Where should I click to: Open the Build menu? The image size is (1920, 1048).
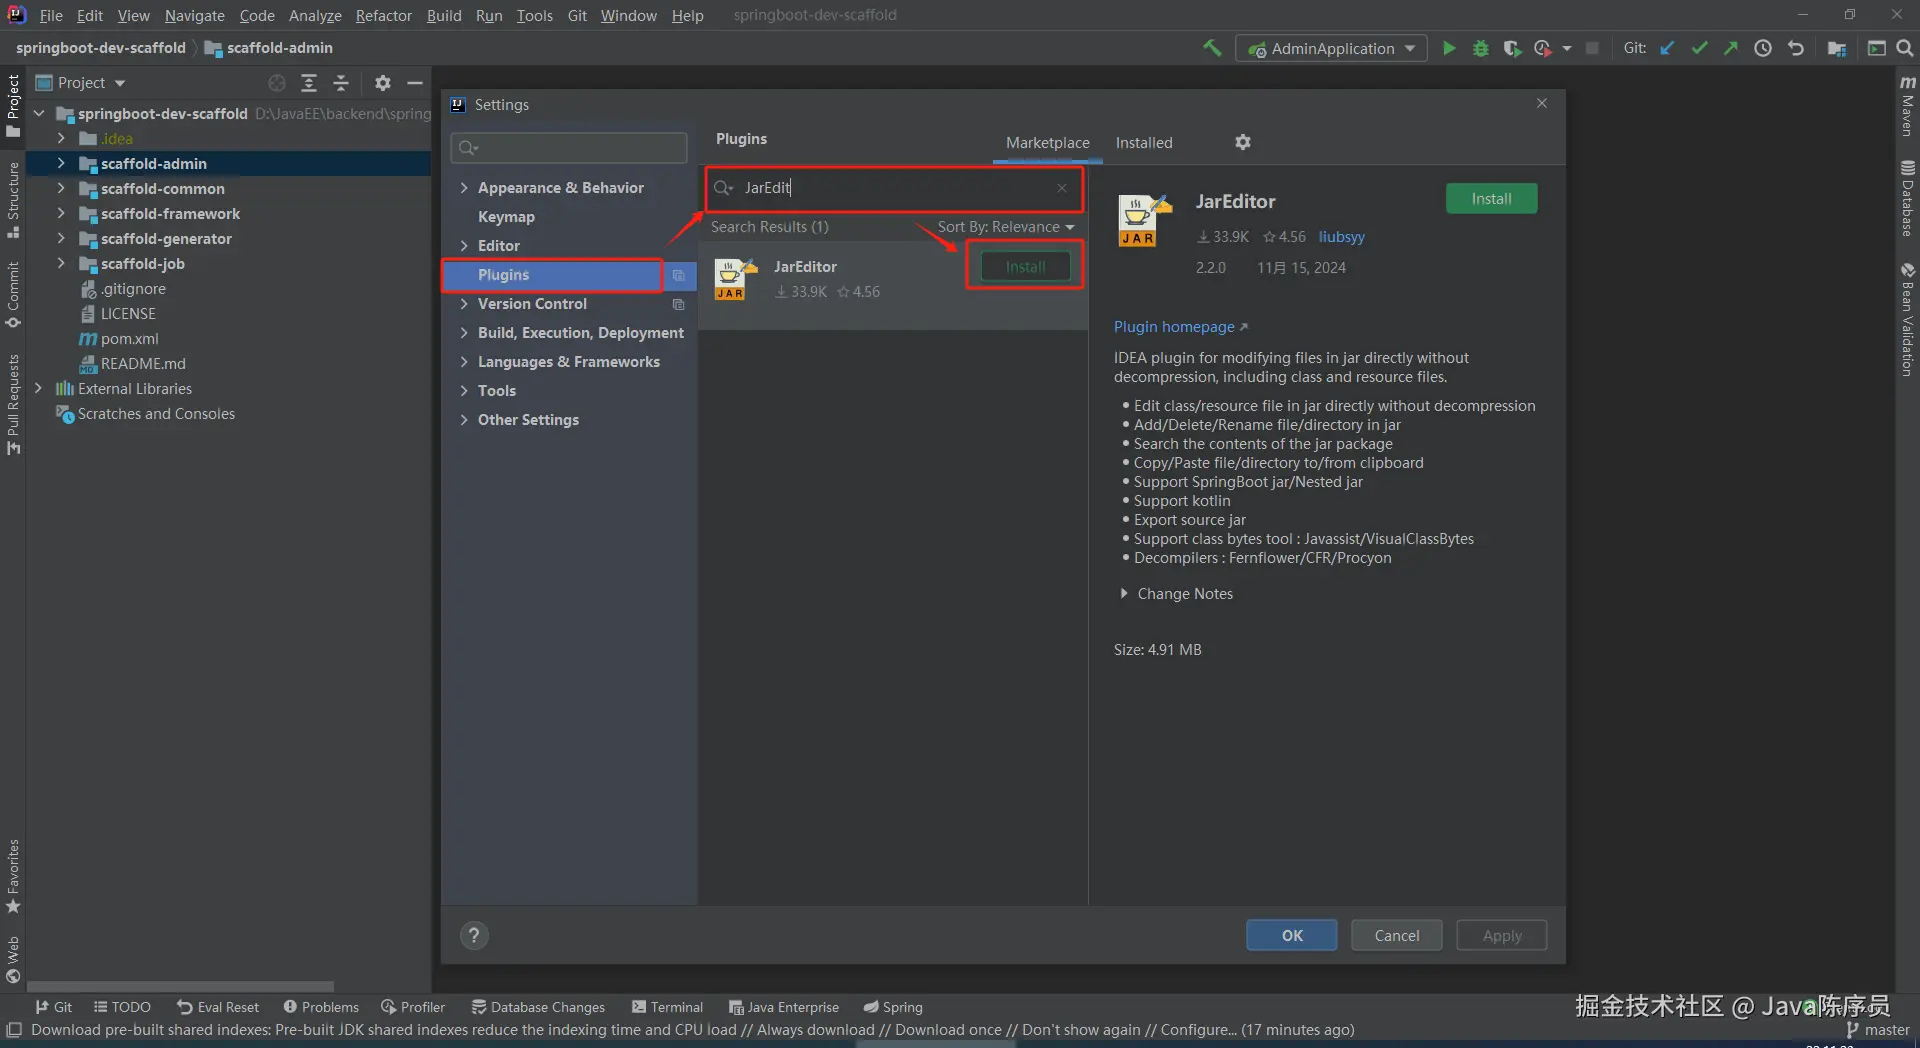[444, 15]
